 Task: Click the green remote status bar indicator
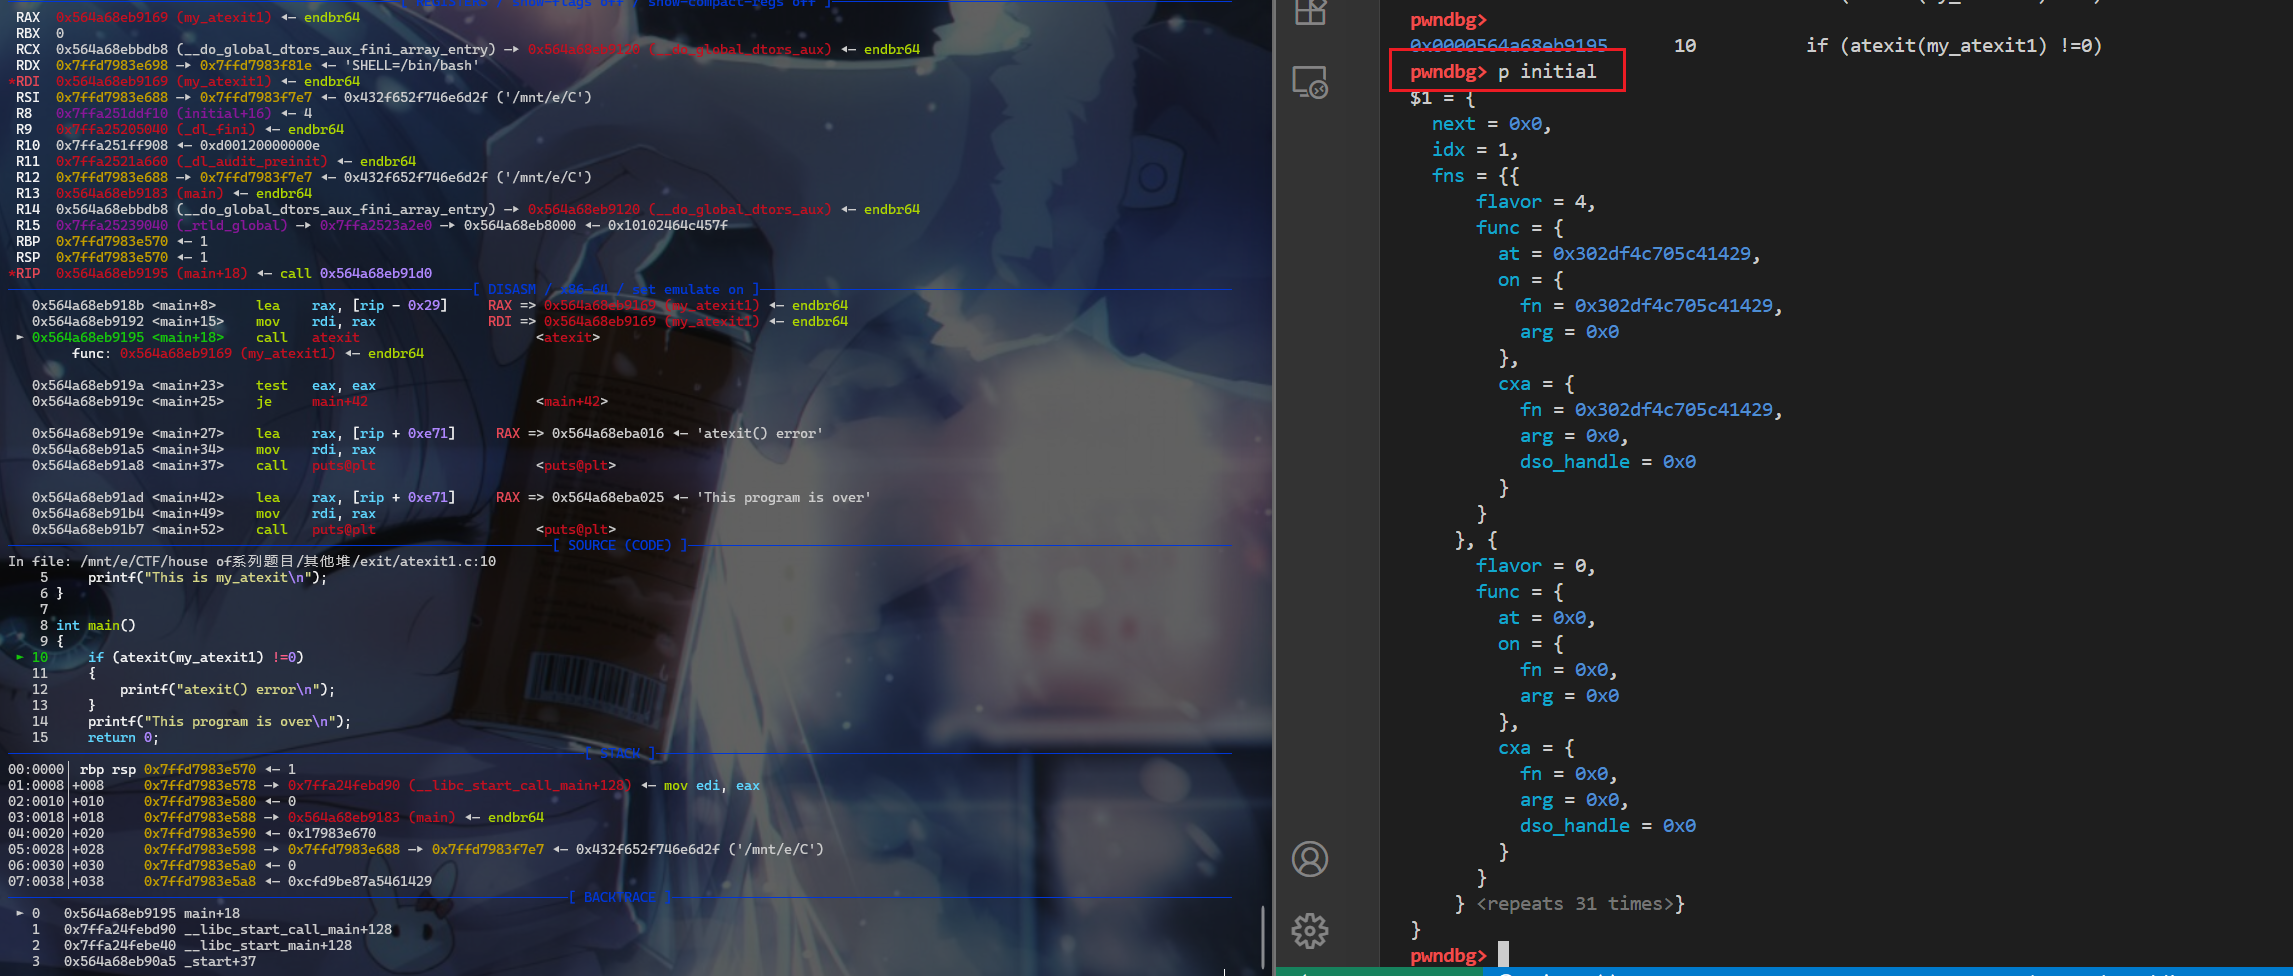pyautogui.click(x=1300, y=971)
